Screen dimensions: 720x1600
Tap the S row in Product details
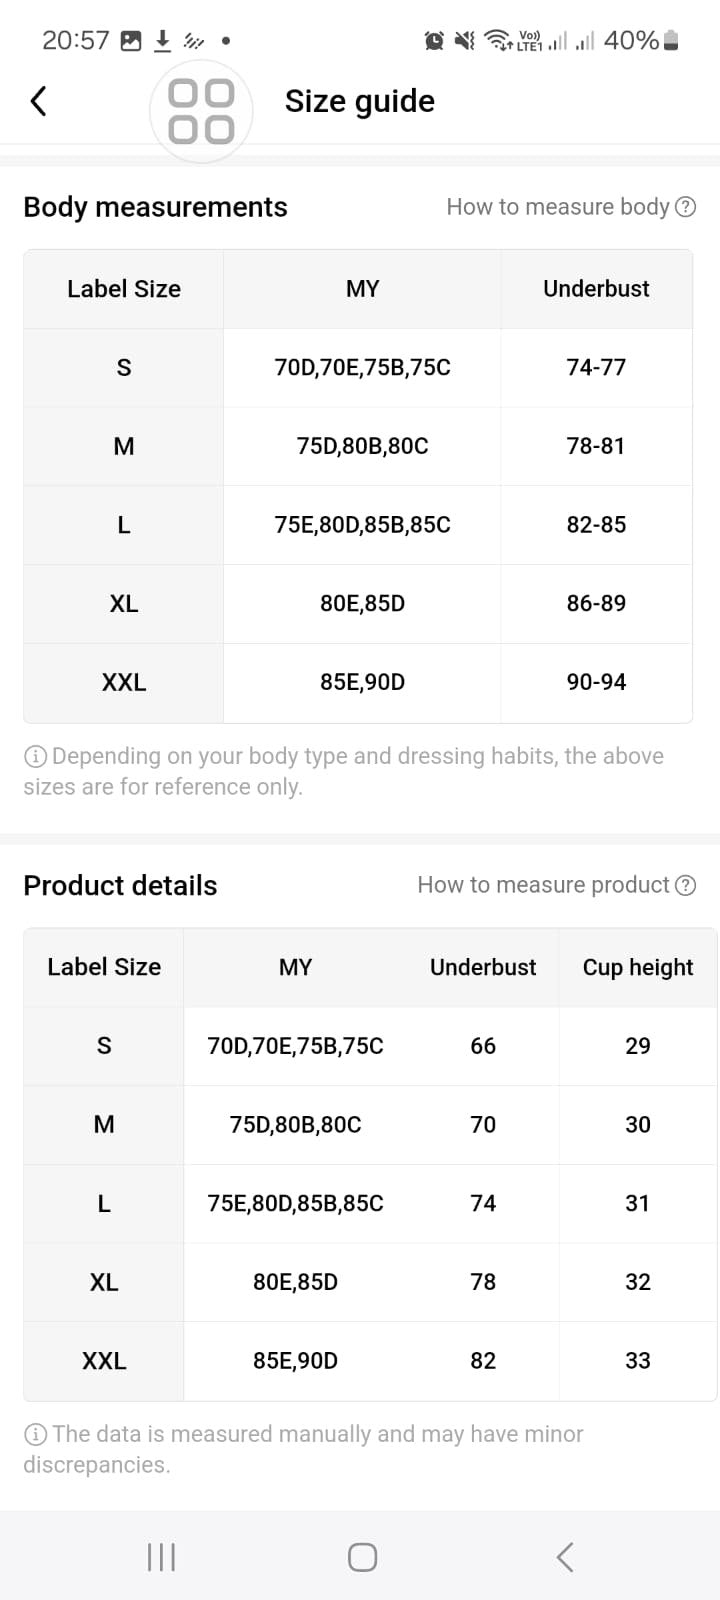370,1046
